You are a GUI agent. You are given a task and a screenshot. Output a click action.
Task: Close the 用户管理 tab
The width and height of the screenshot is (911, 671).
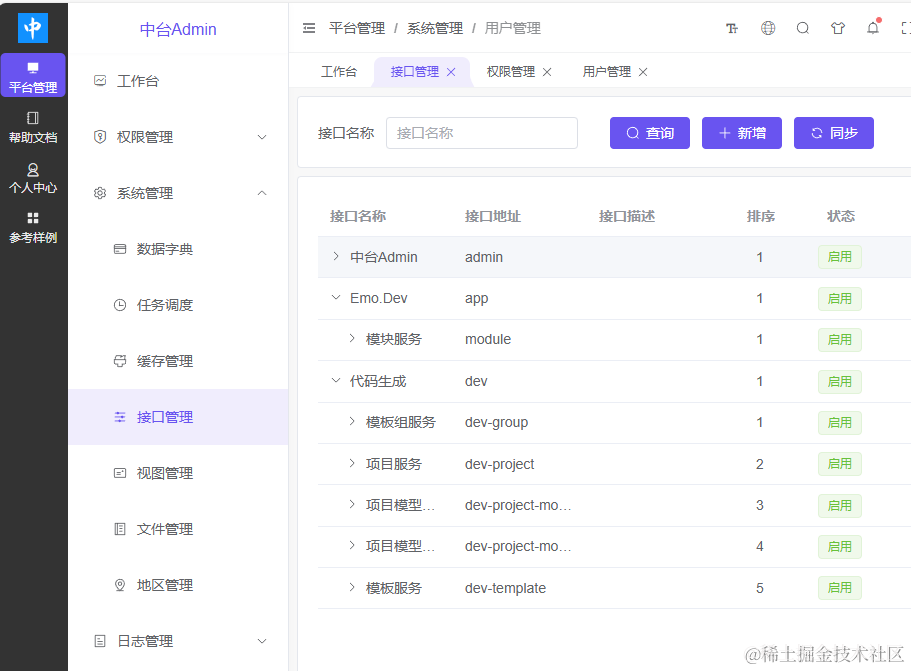pos(643,72)
